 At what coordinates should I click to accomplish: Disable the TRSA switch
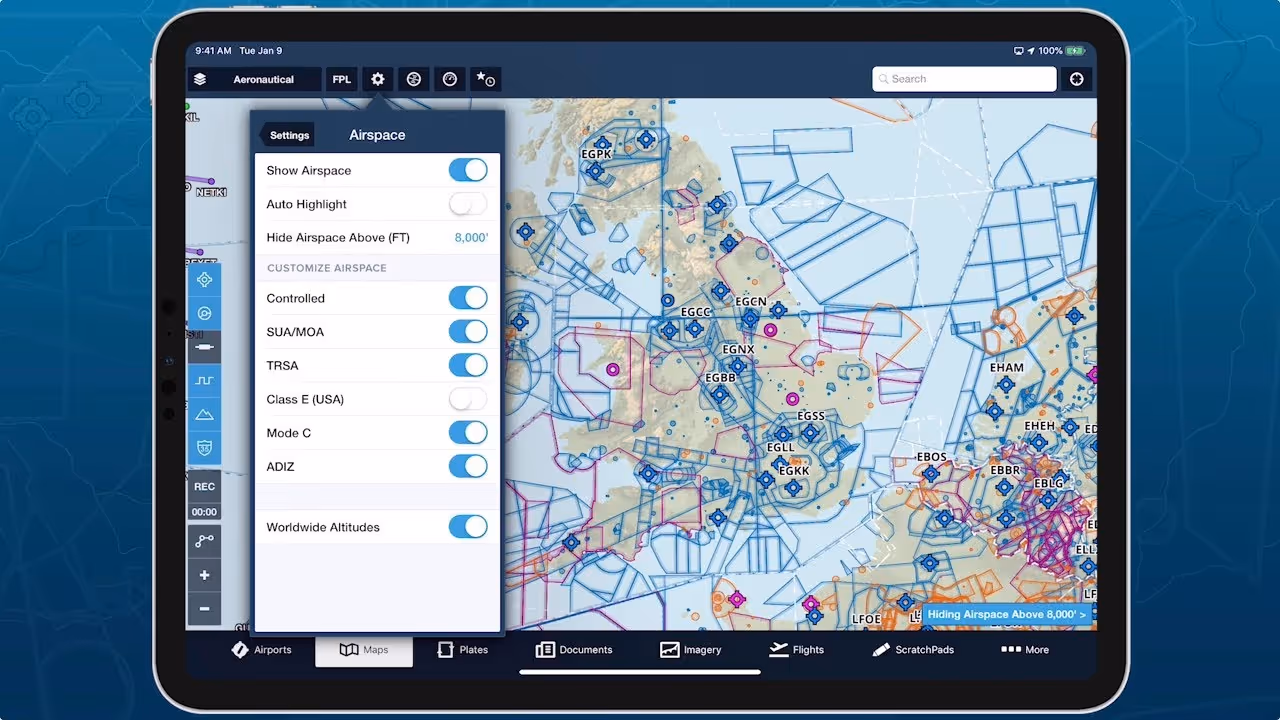pos(468,365)
